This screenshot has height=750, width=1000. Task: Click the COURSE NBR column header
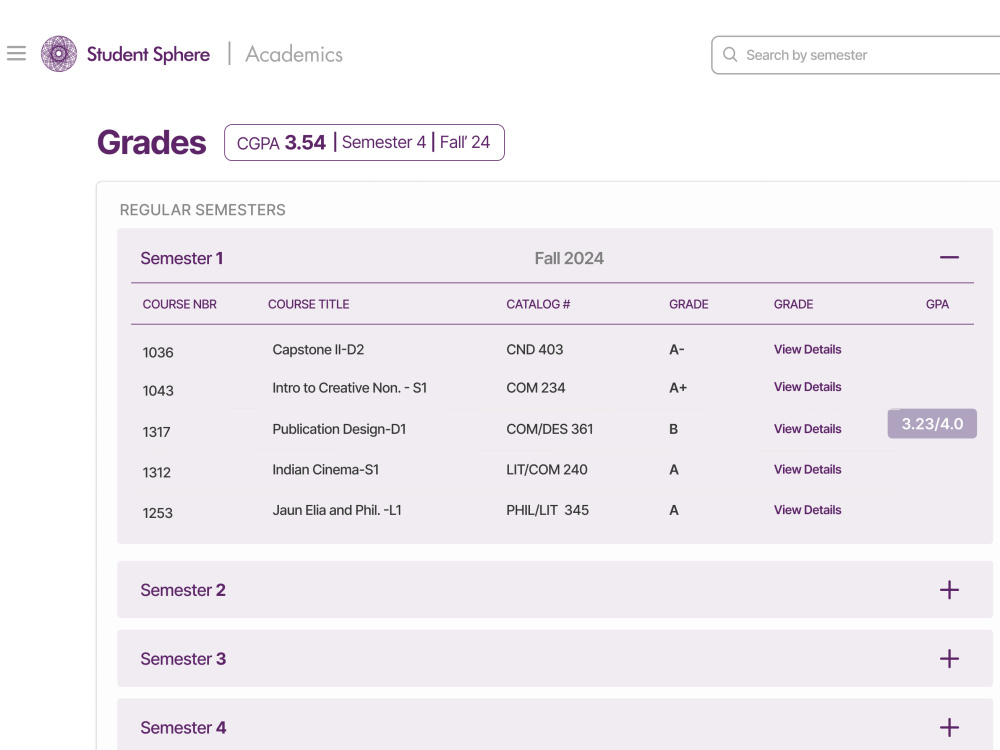click(x=179, y=304)
